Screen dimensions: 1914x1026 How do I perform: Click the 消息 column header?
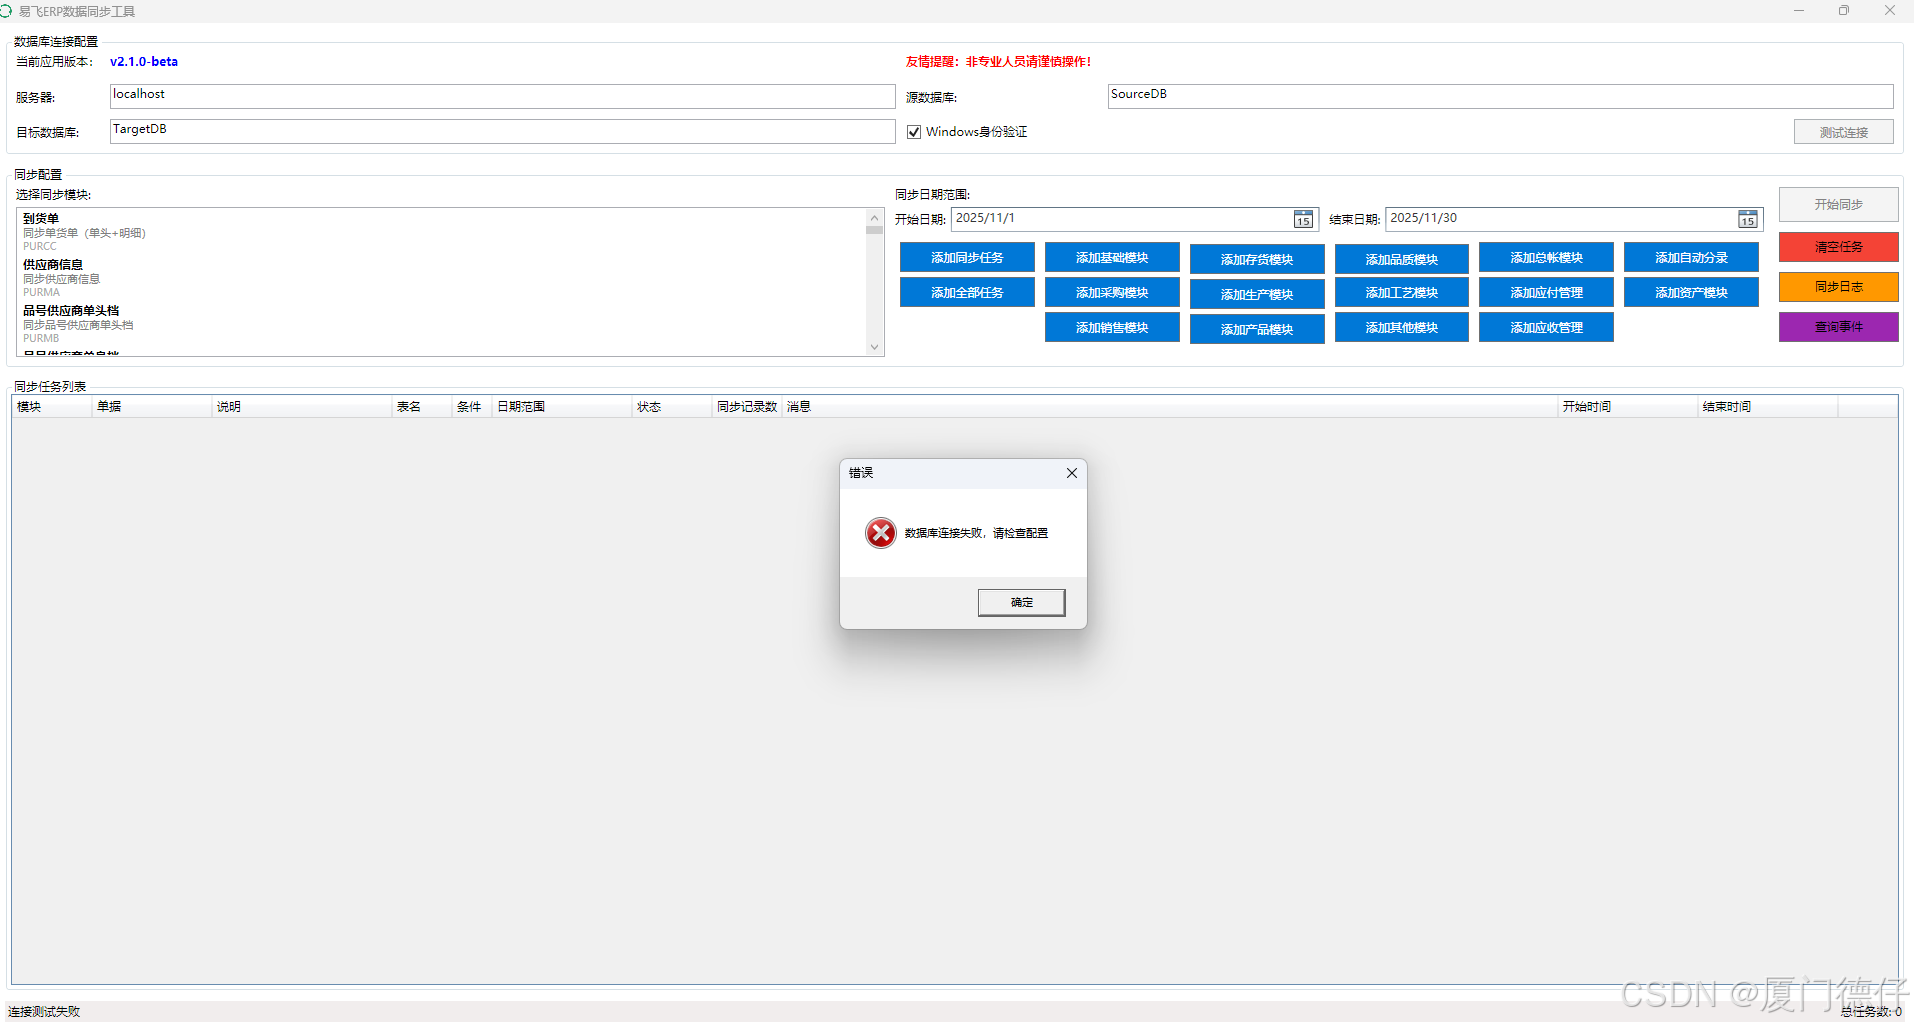tap(1170, 407)
